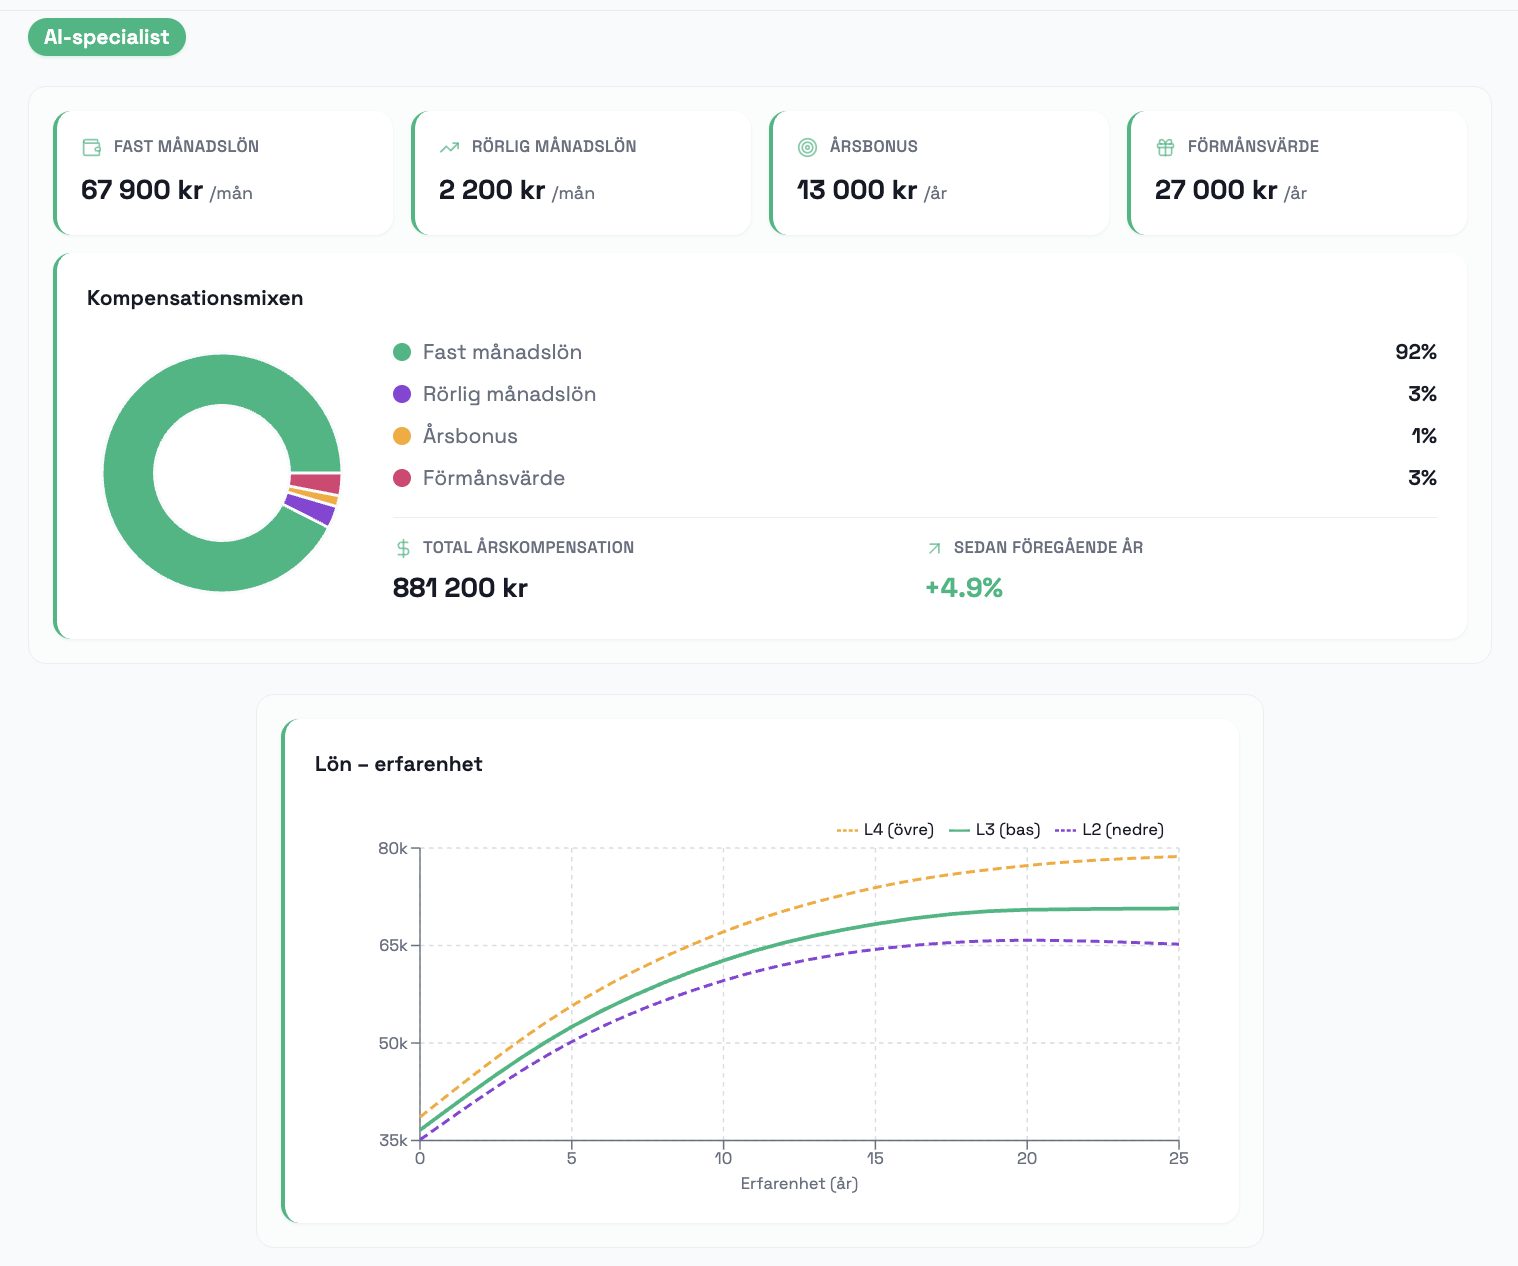Select the AI-specialist role badge

point(107,37)
